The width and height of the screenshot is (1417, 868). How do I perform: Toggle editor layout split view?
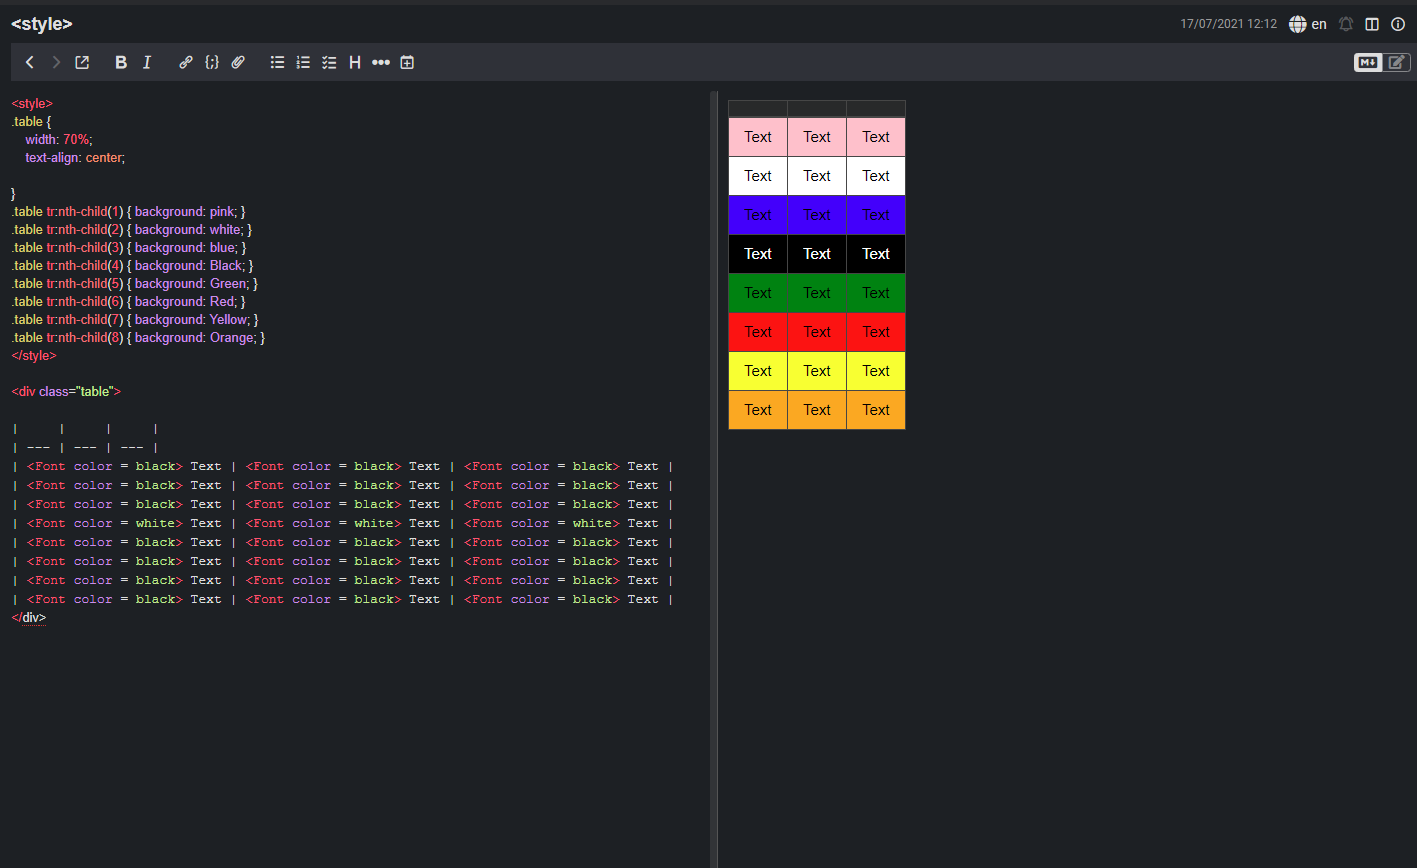1372,24
